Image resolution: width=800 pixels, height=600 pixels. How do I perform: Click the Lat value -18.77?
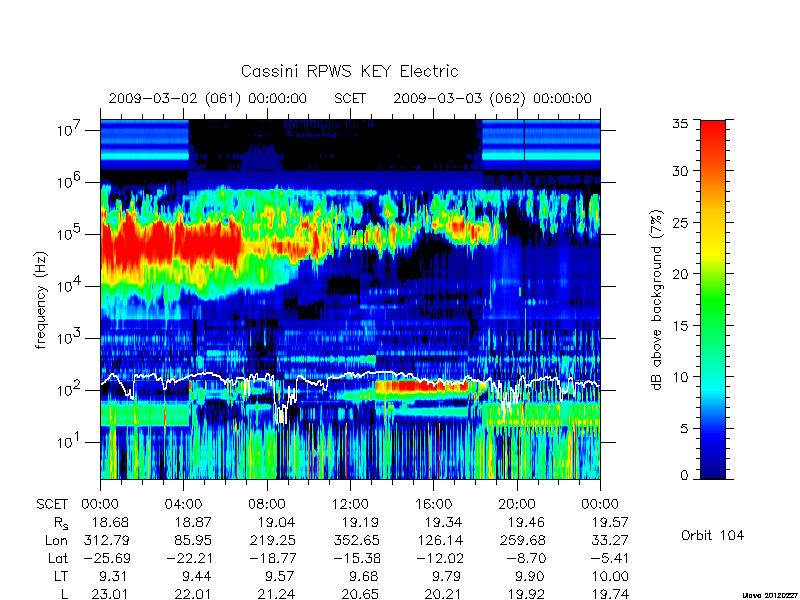pos(272,558)
